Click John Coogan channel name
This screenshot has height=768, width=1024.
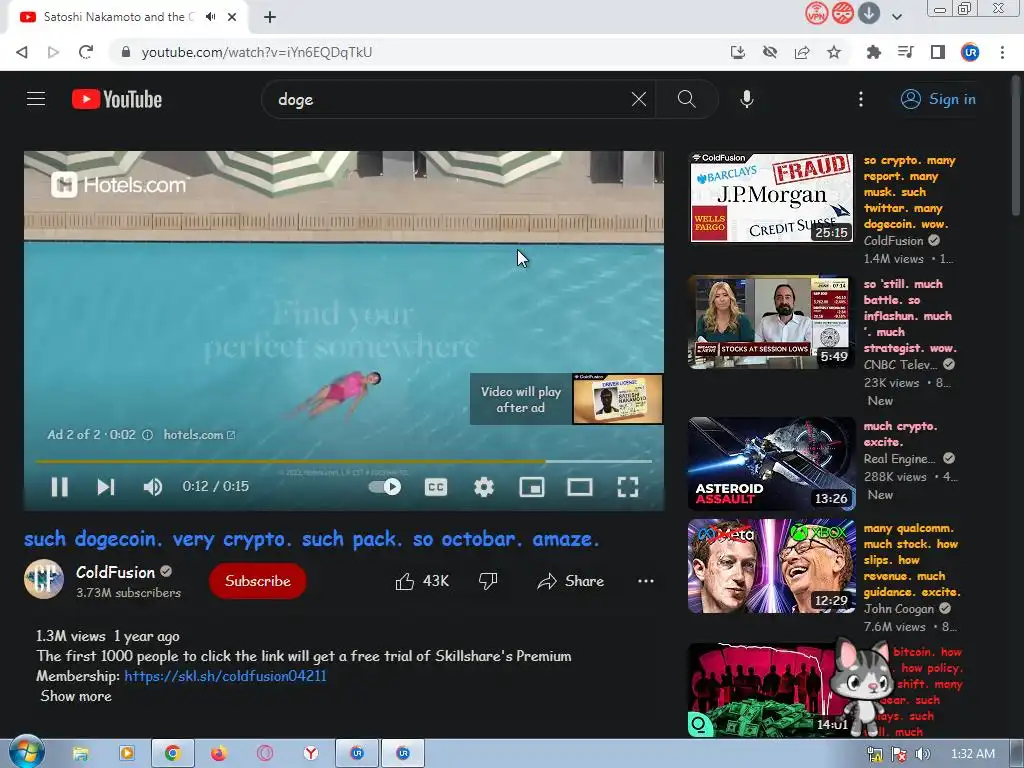coord(899,609)
